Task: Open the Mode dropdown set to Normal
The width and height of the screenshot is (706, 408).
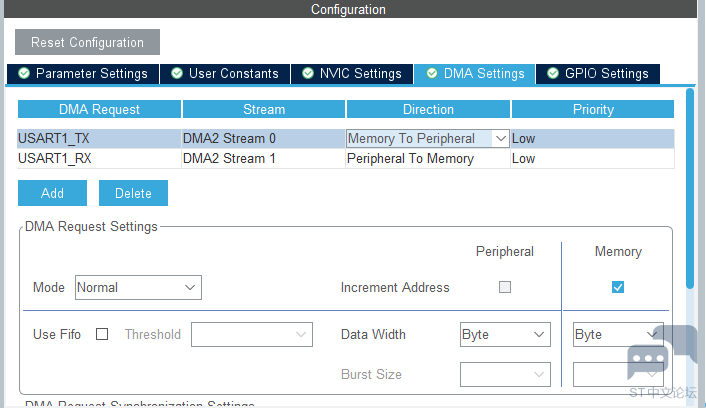Action: (x=138, y=287)
